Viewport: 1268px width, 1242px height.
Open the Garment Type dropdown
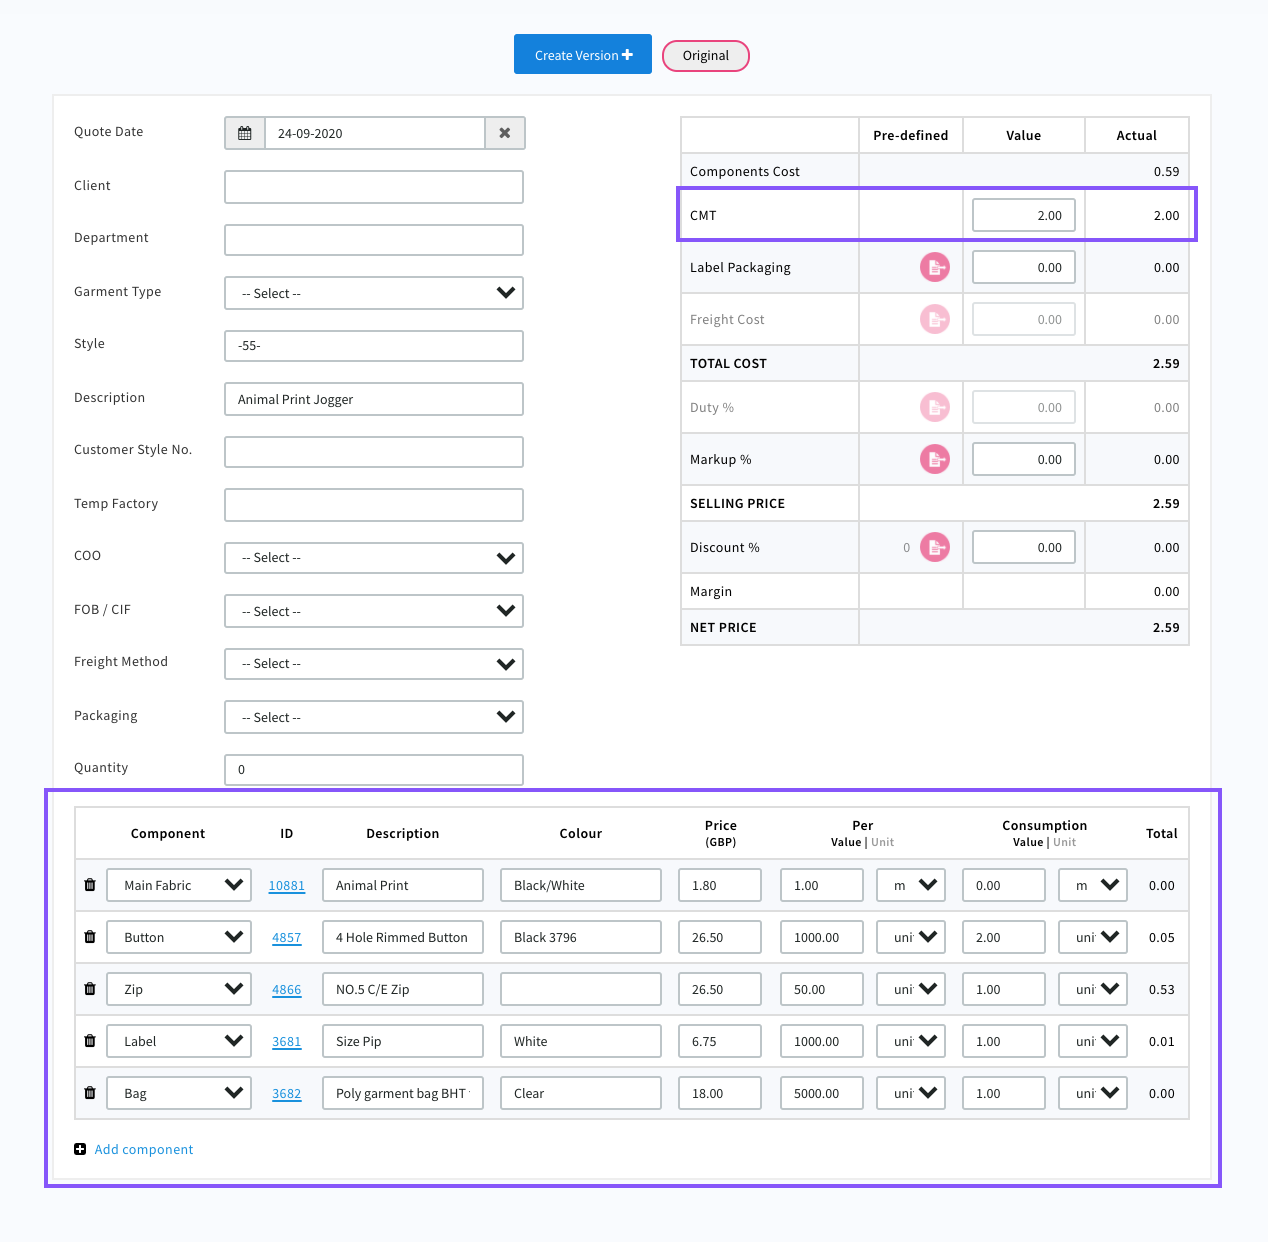tap(374, 293)
